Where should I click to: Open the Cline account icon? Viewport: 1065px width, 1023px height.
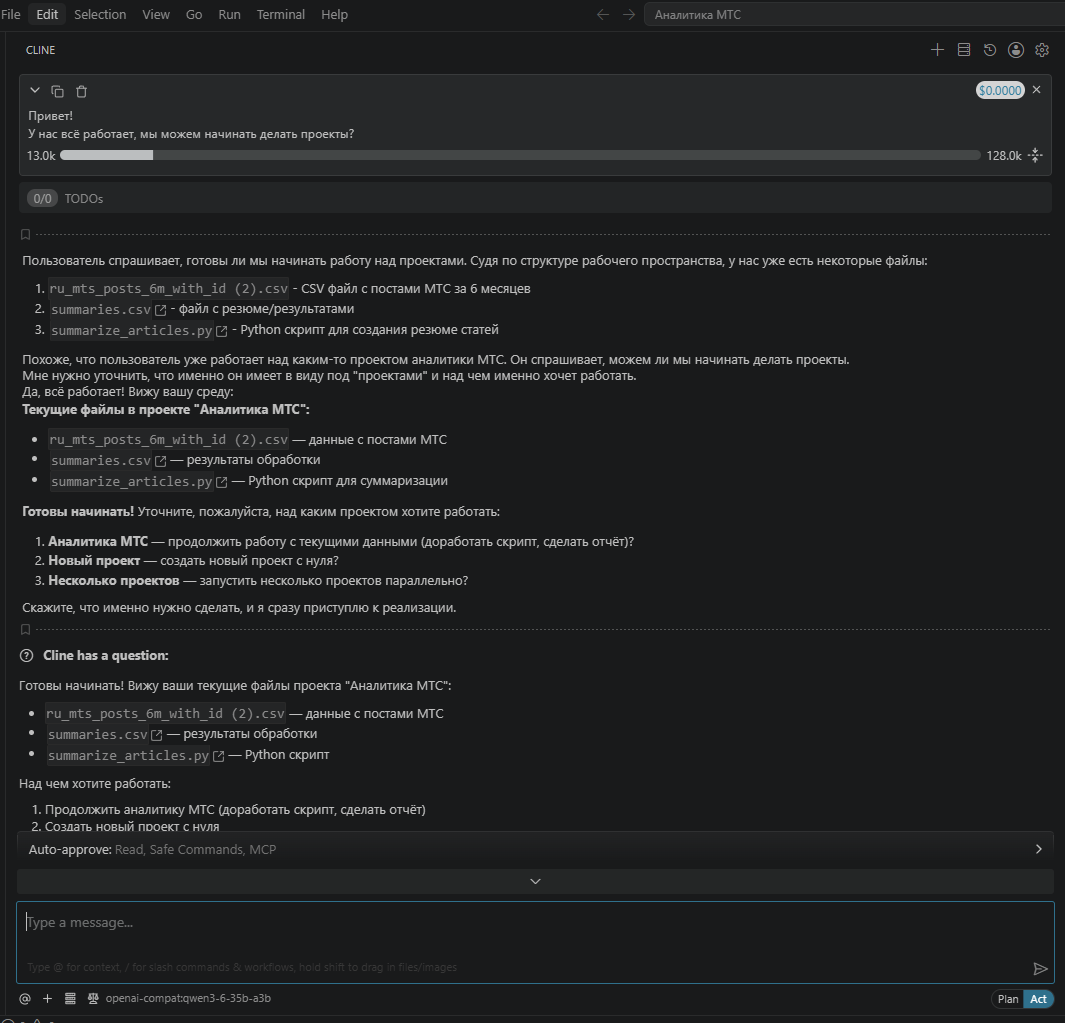(x=1015, y=50)
